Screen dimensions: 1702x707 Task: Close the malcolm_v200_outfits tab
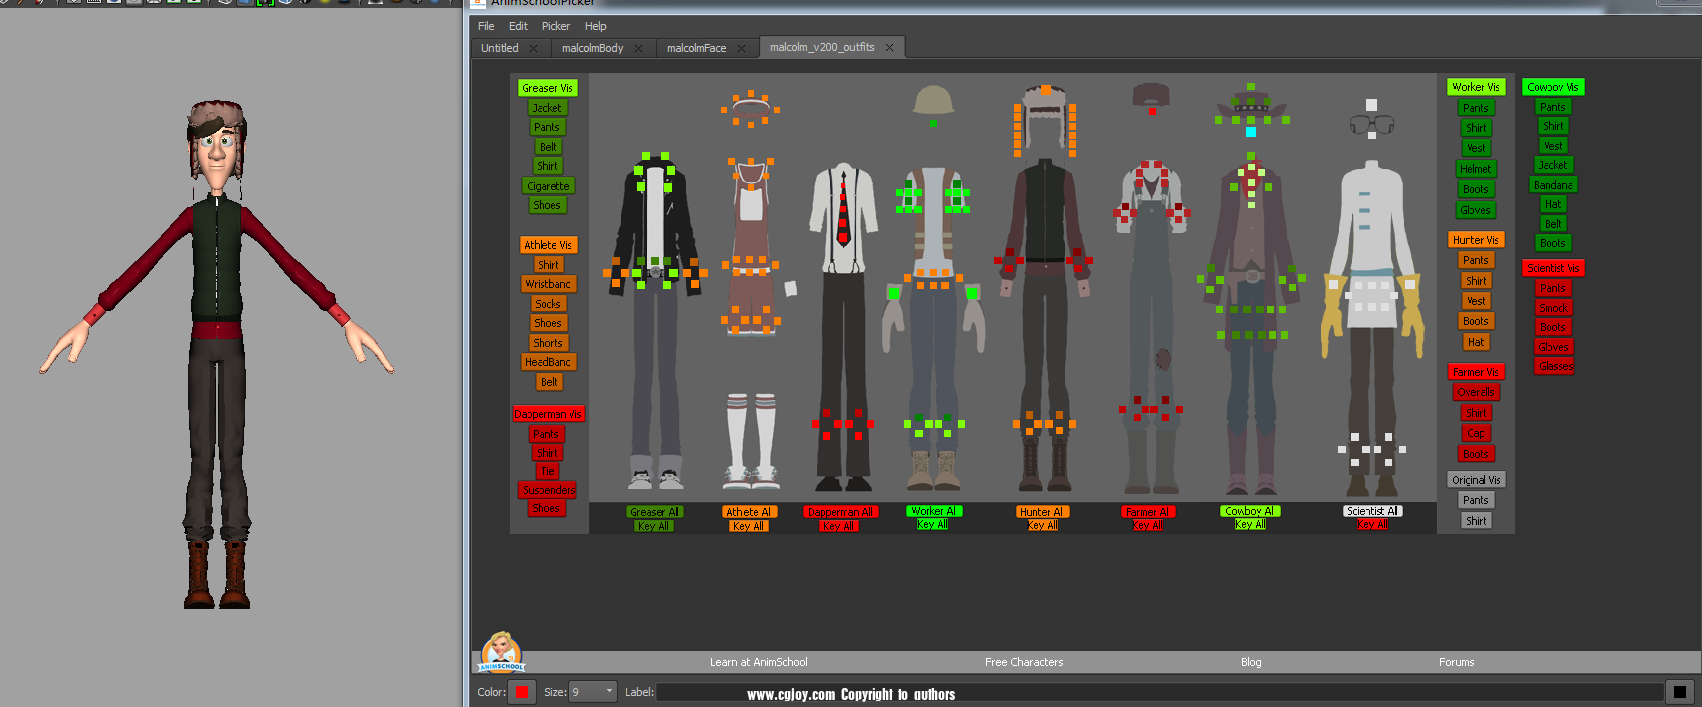click(889, 47)
